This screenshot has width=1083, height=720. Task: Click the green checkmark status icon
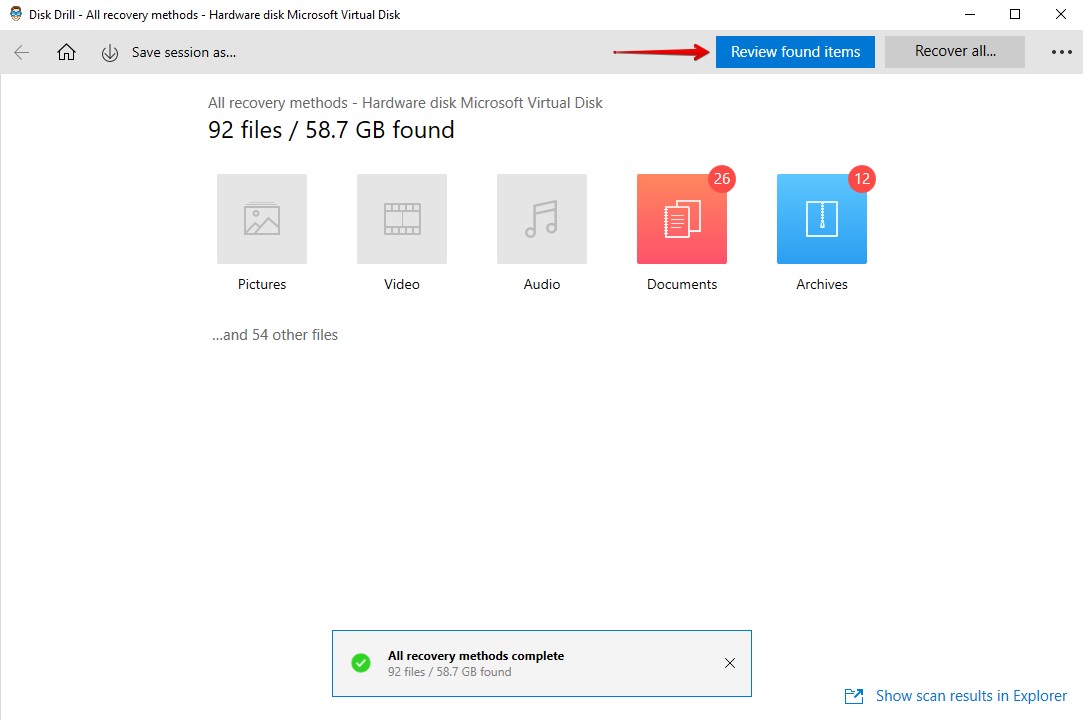coord(361,663)
